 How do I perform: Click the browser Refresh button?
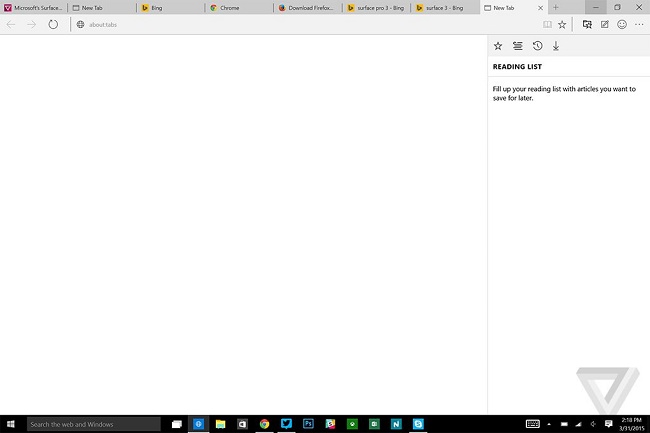point(53,24)
